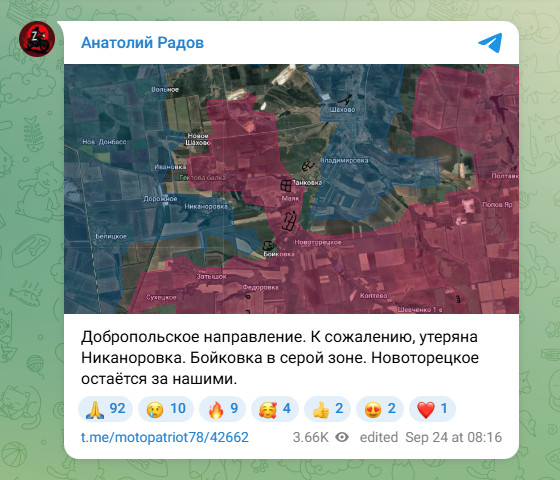The image size is (560, 480).
Task: Click the red heart reaction with 1
Action: [432, 409]
